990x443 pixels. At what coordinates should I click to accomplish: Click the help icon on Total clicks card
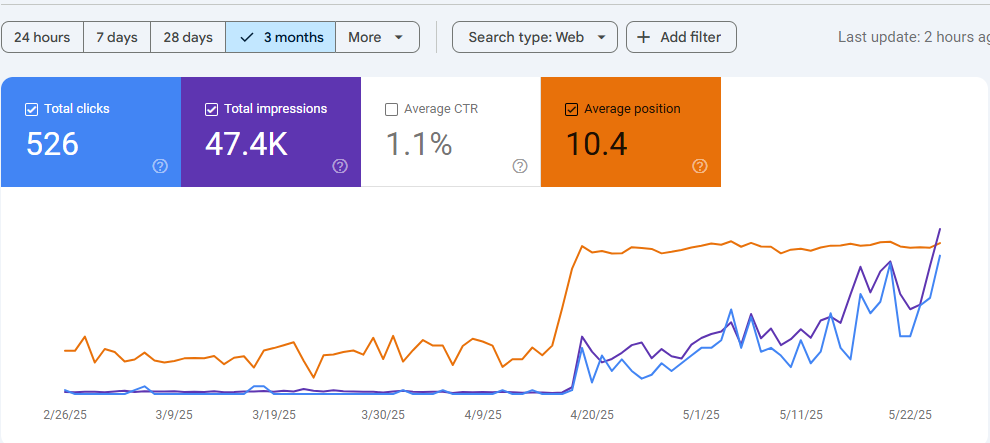coord(160,166)
